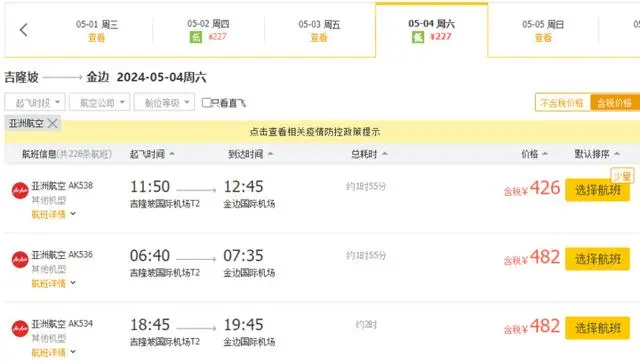The width and height of the screenshot is (640, 364).
Task: Click AirAsia logo for flight AK538
Action: click(x=20, y=191)
